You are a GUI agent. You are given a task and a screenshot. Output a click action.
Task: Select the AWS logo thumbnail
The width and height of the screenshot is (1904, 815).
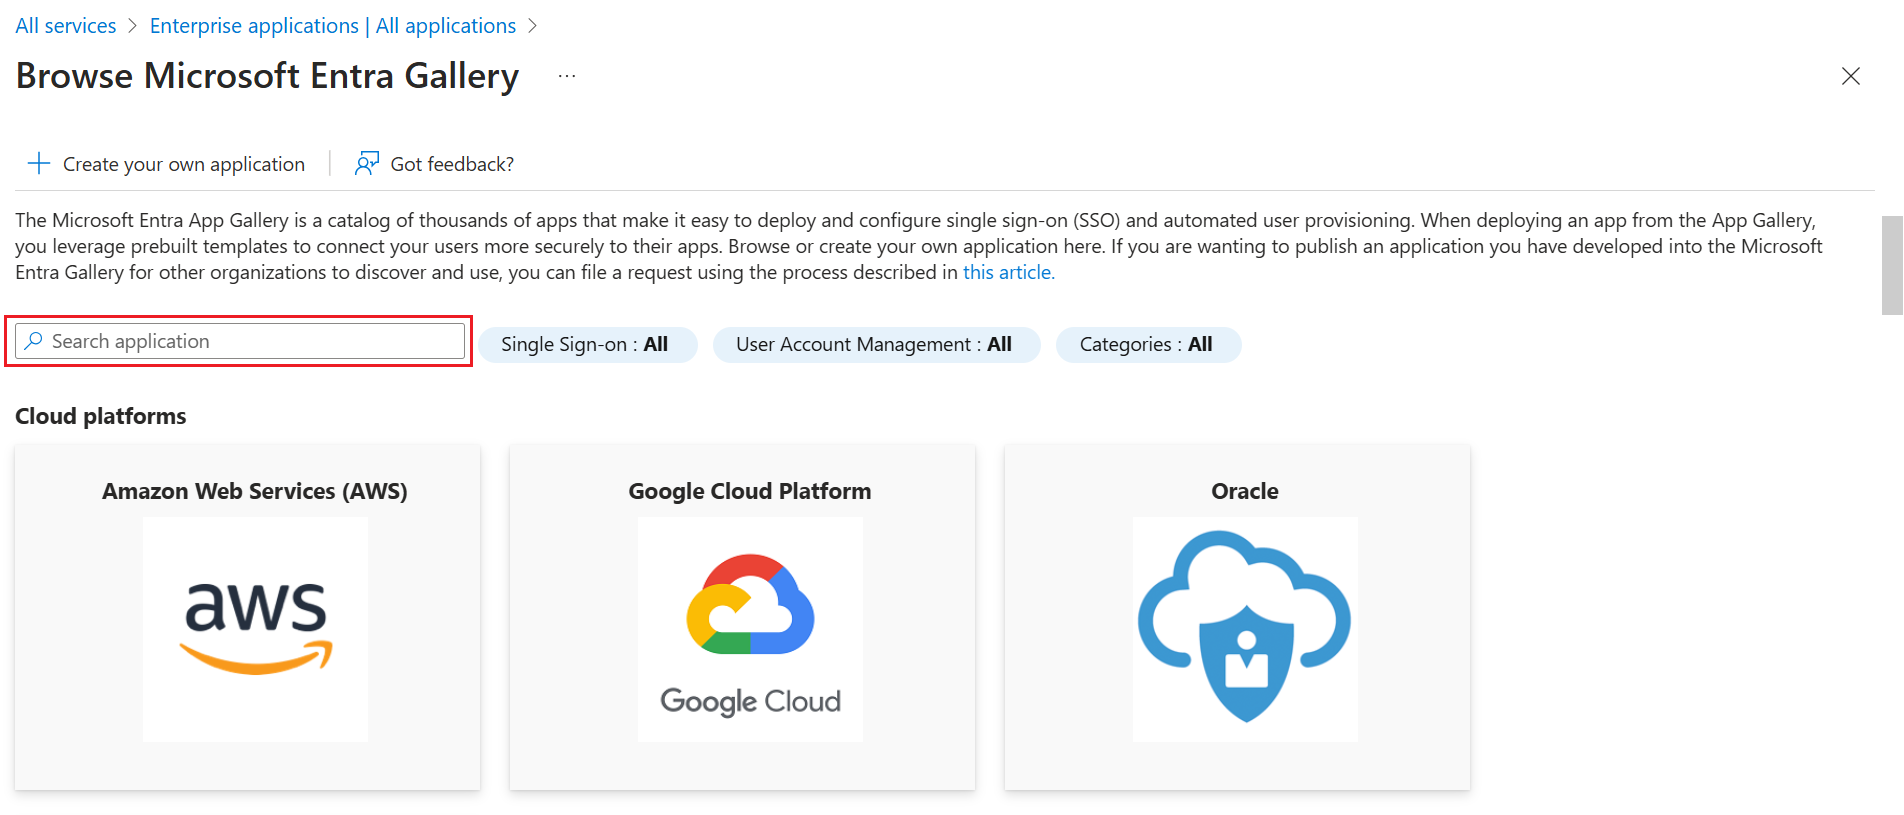tap(255, 629)
